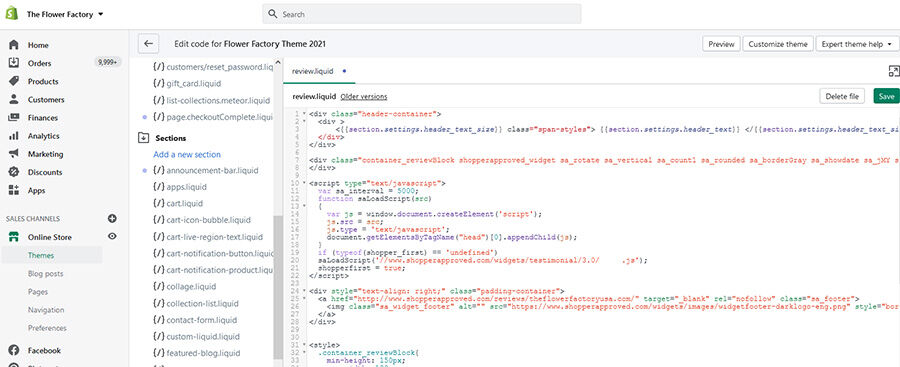Open contact-form.liquid file
The width and height of the screenshot is (900, 367).
(195, 320)
